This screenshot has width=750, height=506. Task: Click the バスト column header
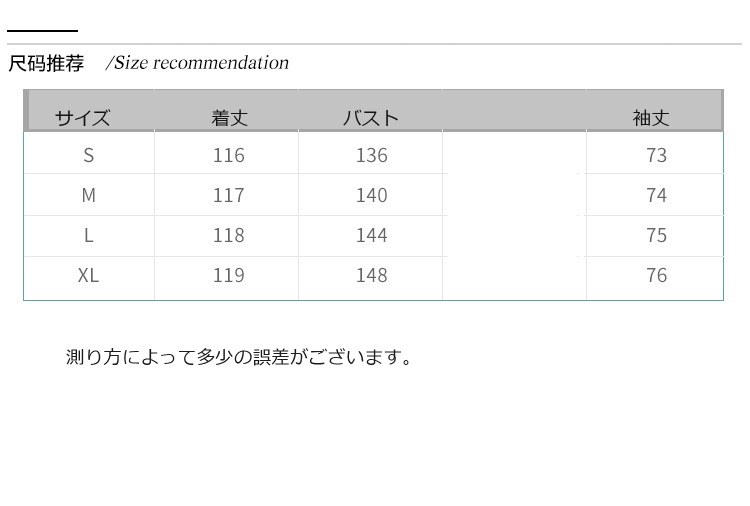pyautogui.click(x=371, y=118)
